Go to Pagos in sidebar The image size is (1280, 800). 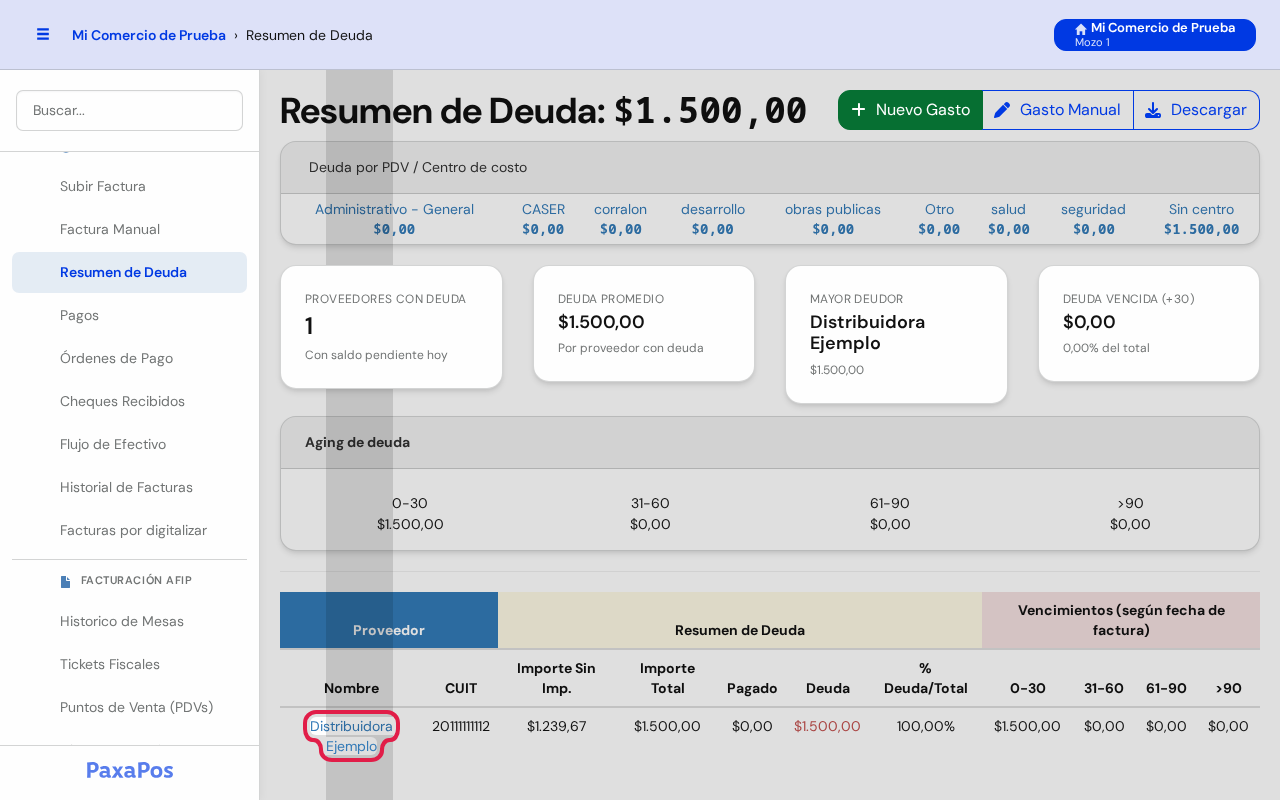[x=129, y=315]
